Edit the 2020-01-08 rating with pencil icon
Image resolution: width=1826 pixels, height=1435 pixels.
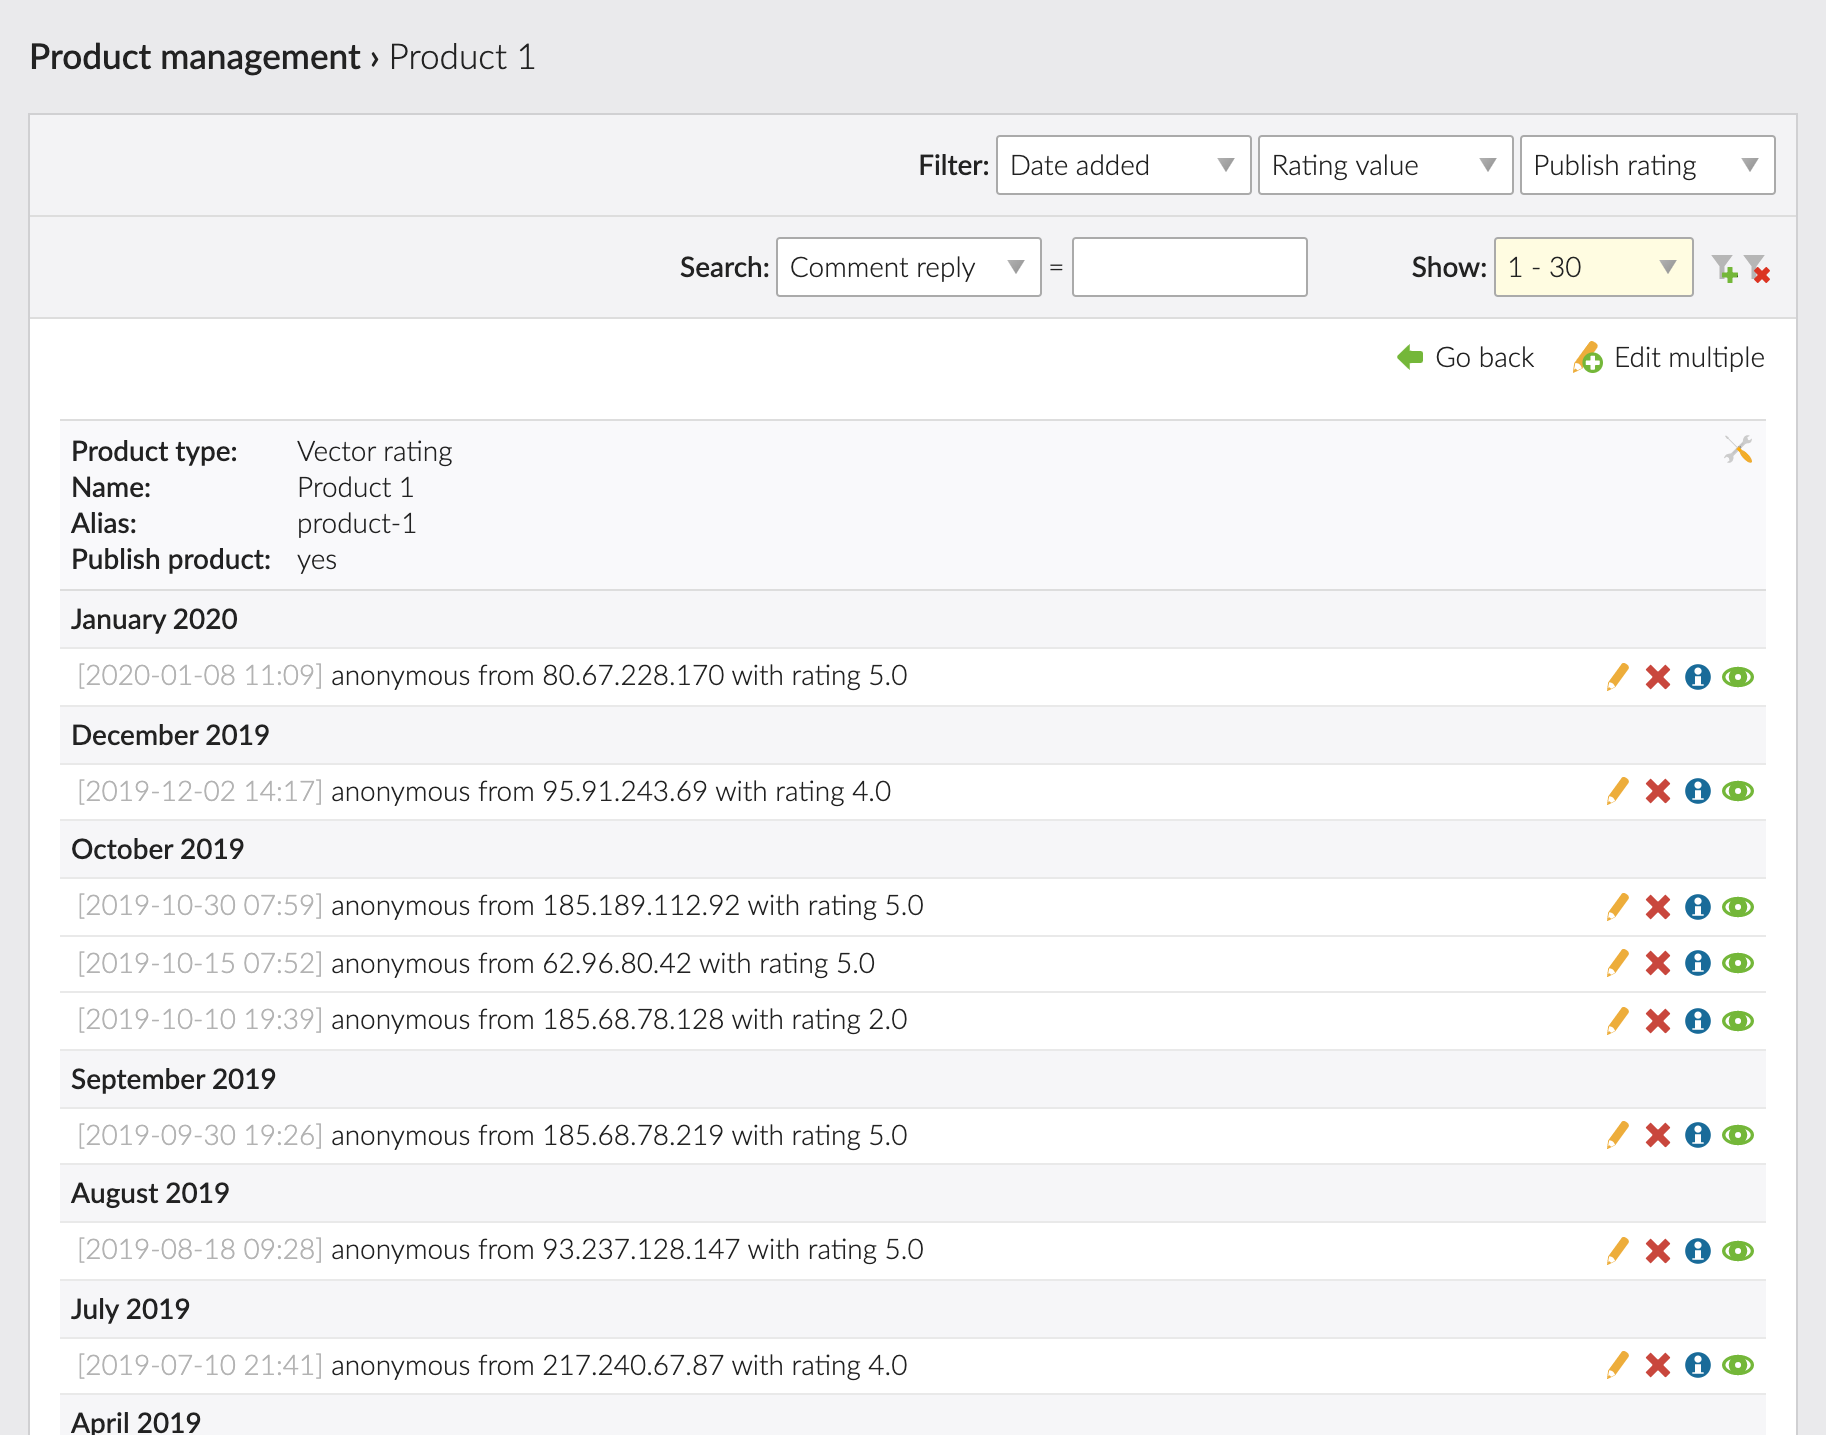[1617, 677]
